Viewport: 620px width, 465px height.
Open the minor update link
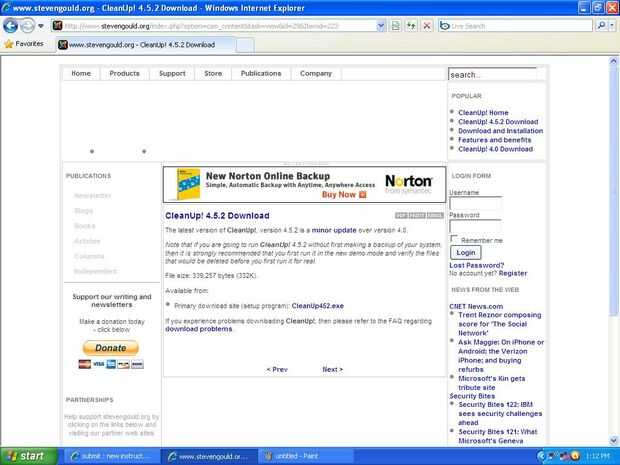pos(334,230)
